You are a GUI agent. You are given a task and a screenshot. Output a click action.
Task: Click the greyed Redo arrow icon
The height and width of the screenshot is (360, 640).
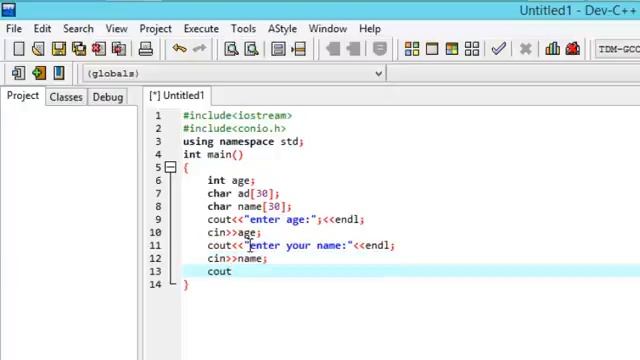(200, 49)
